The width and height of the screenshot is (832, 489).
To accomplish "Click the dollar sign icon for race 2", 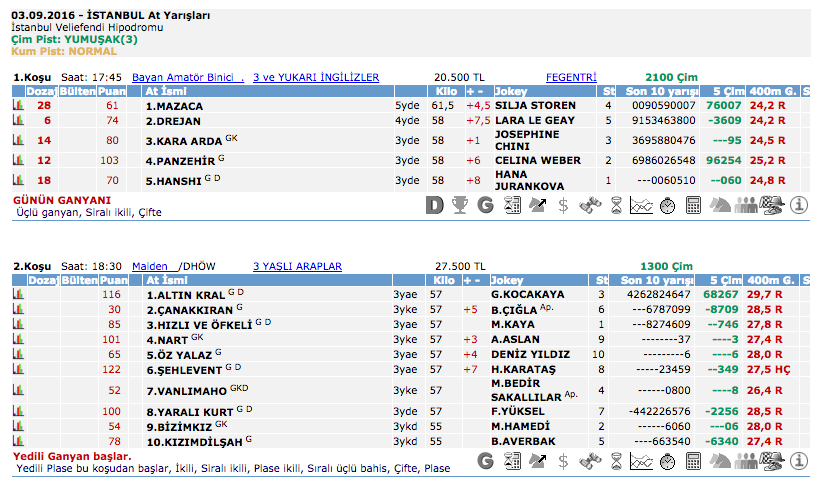I will pos(564,461).
